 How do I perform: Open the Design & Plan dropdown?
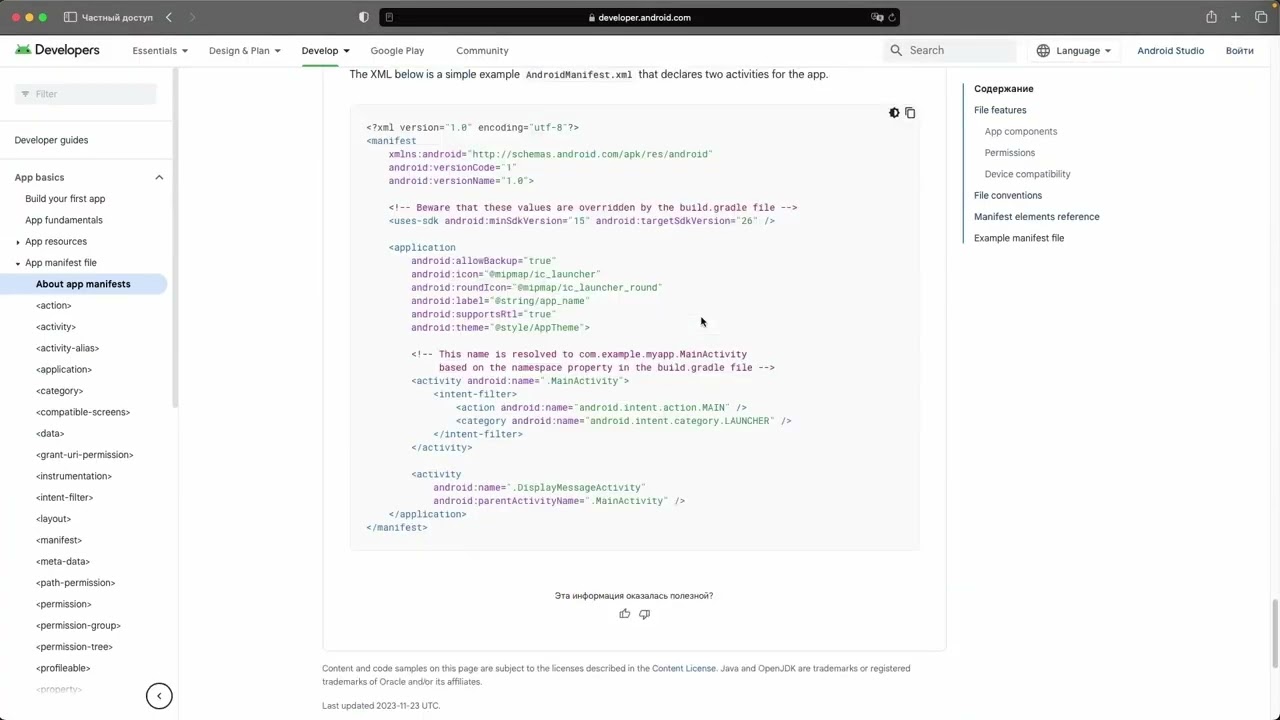click(245, 50)
